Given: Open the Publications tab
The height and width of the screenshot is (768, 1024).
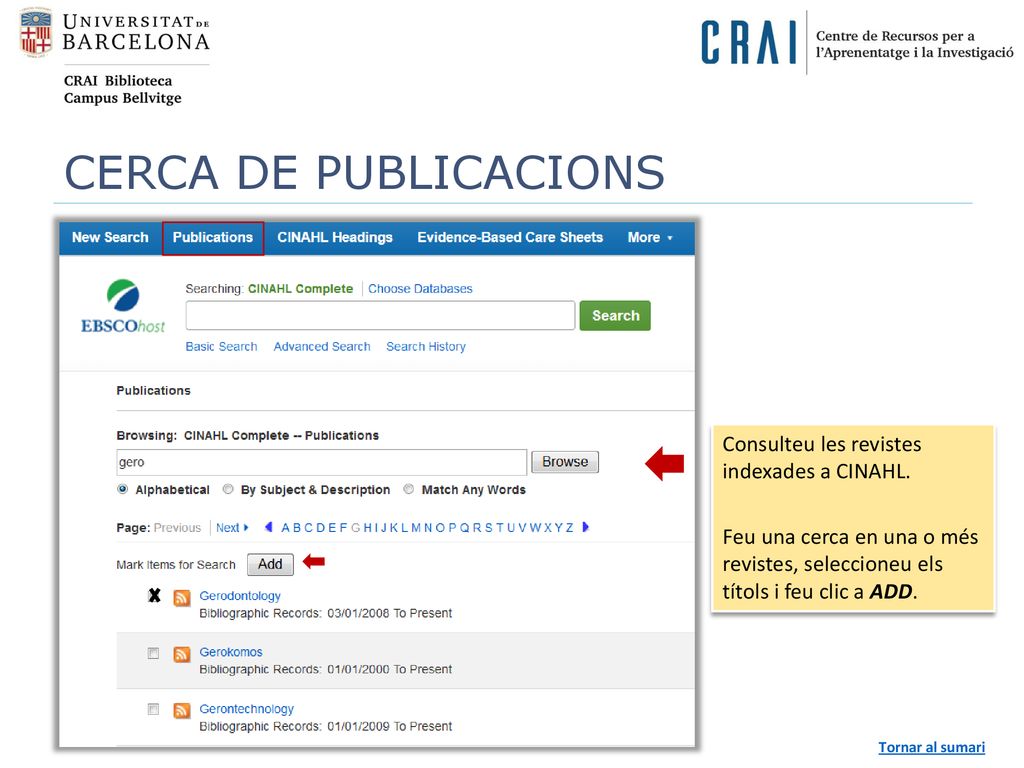Looking at the screenshot, I should pyautogui.click(x=213, y=238).
